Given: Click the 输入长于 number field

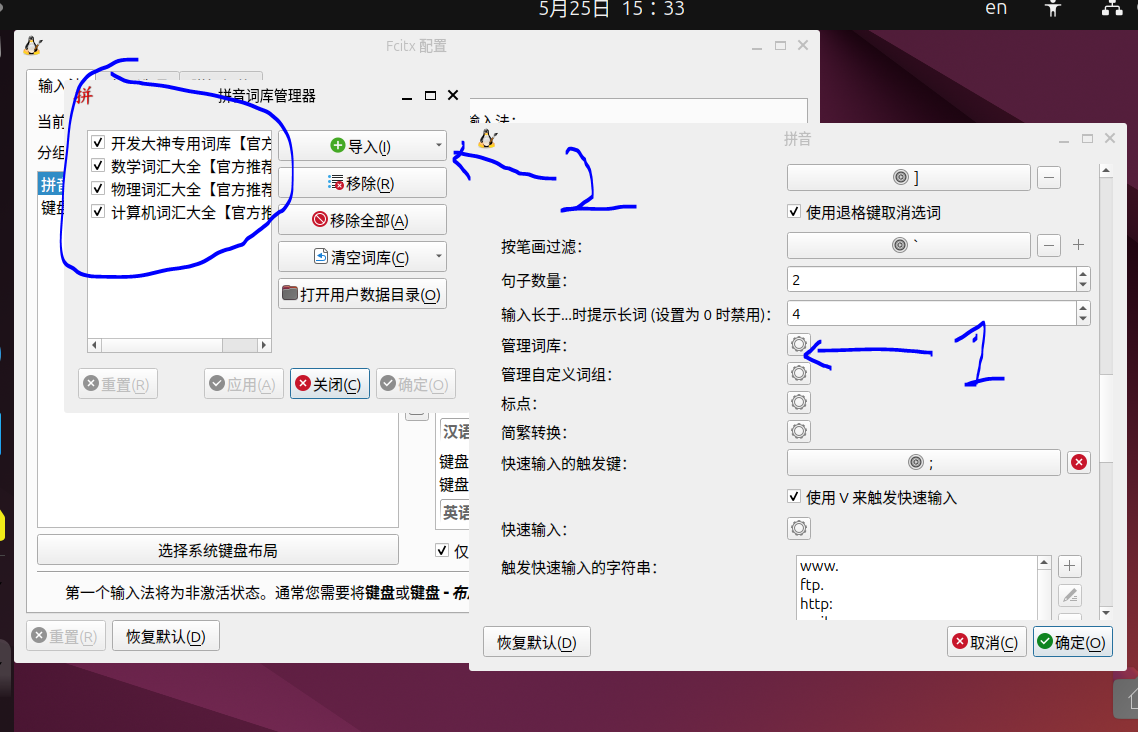Looking at the screenshot, I should coord(931,313).
